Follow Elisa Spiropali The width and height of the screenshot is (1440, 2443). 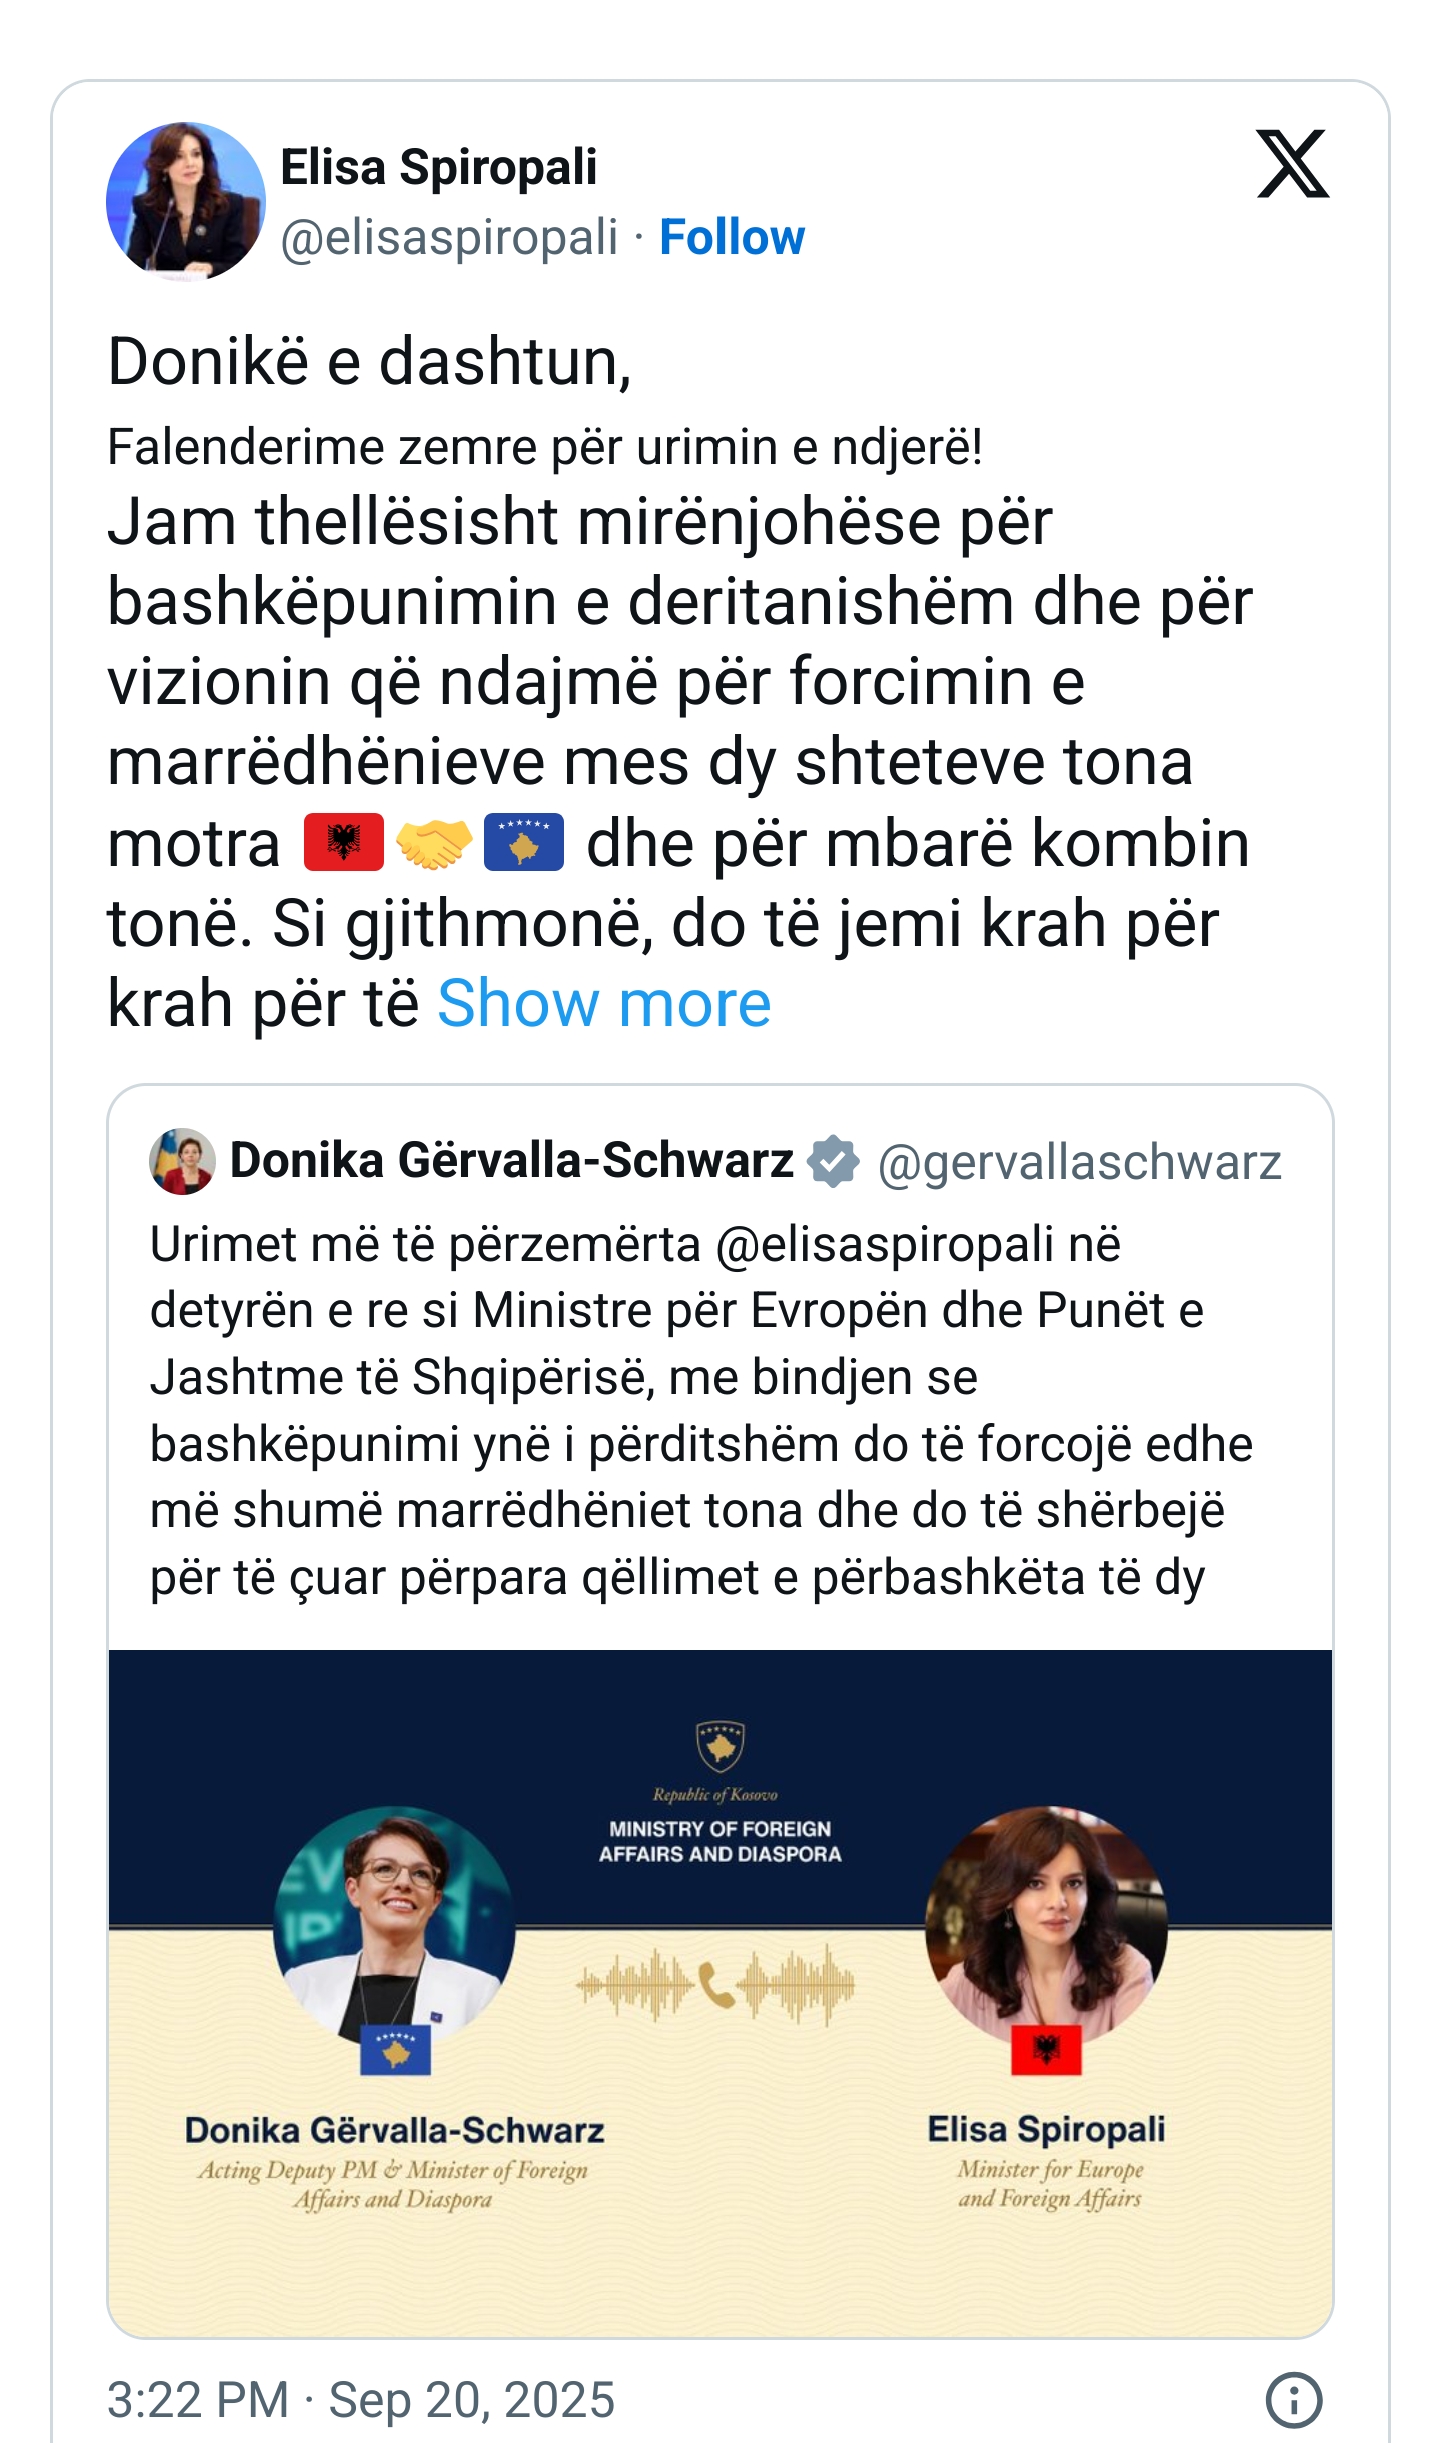pos(732,238)
